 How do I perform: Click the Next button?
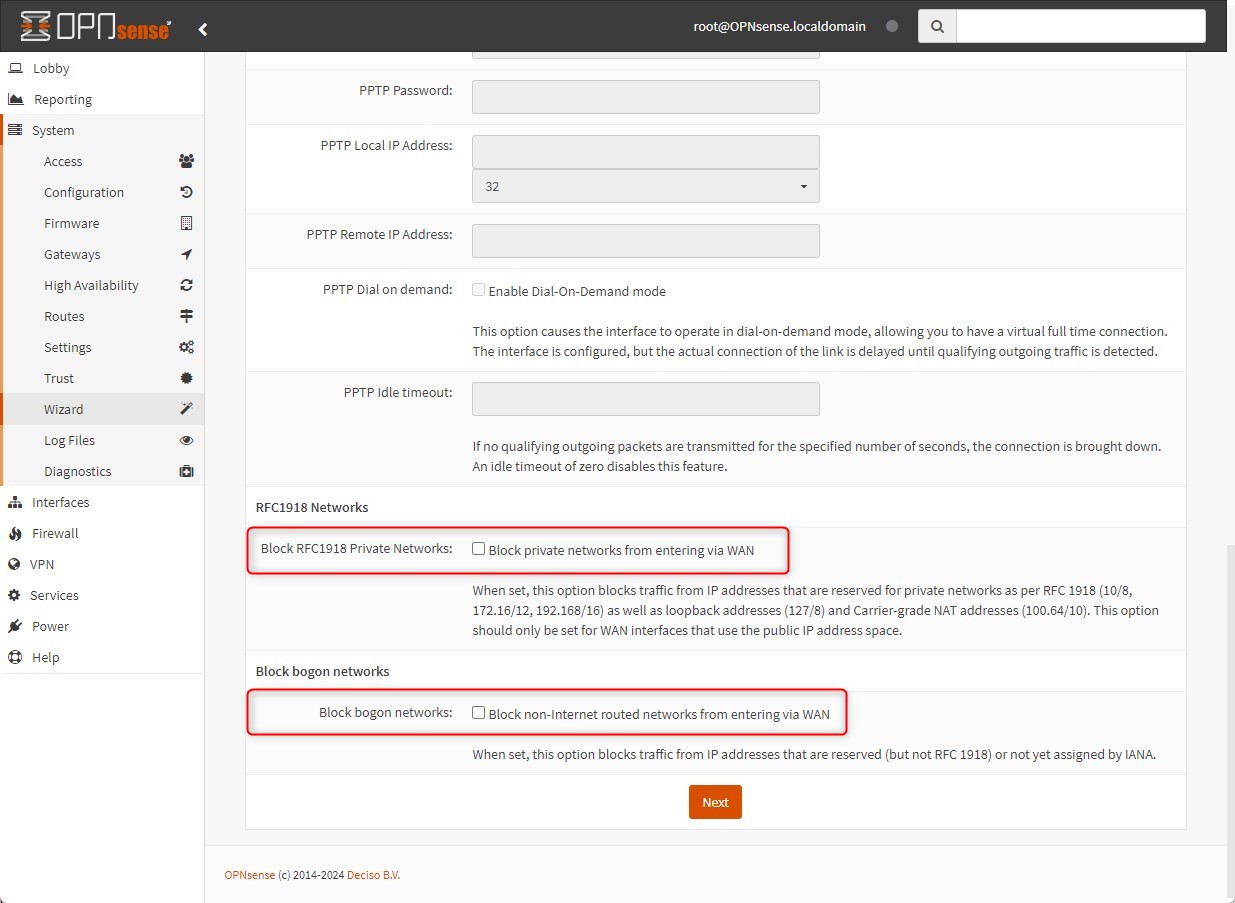(x=715, y=802)
